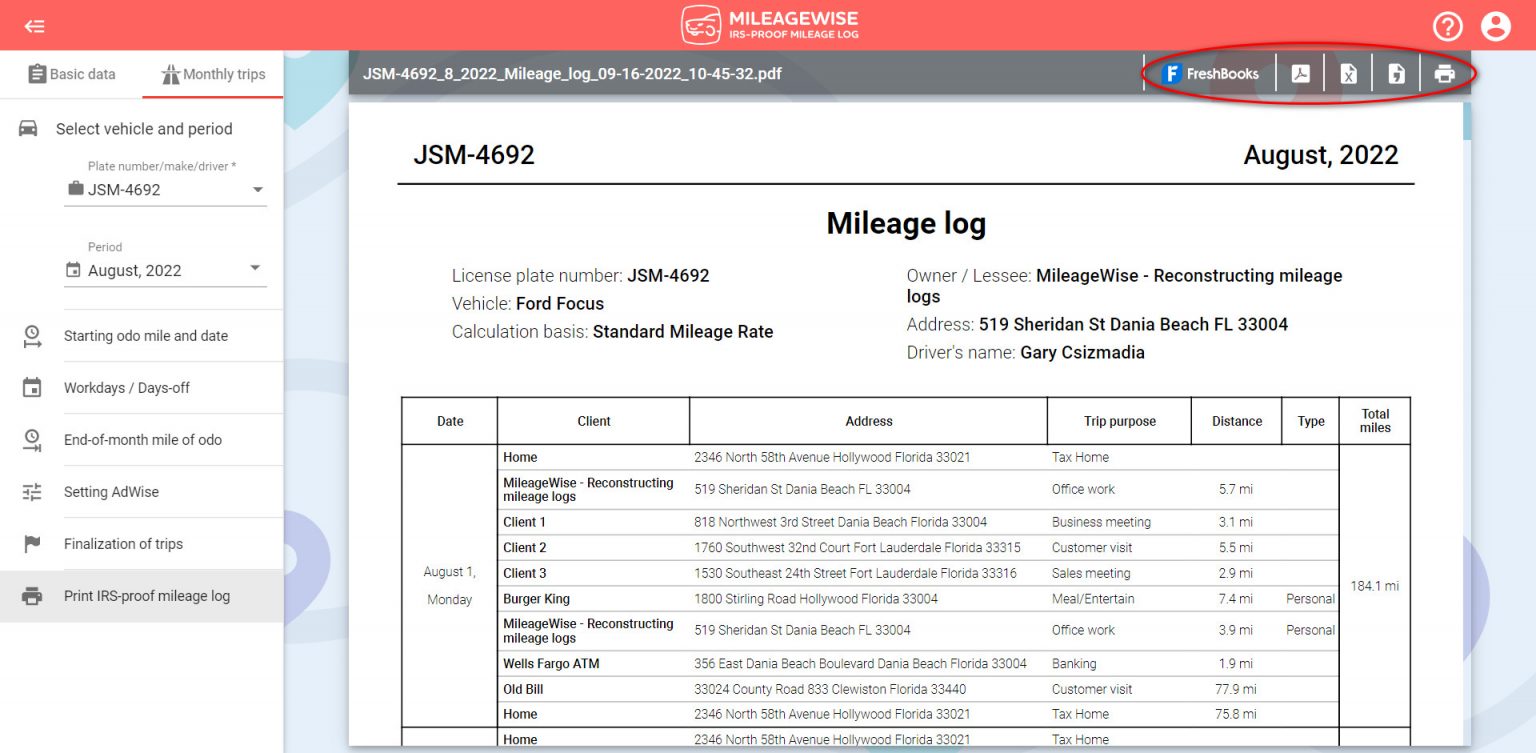
Task: Open the user profile icon
Action: coord(1497,26)
